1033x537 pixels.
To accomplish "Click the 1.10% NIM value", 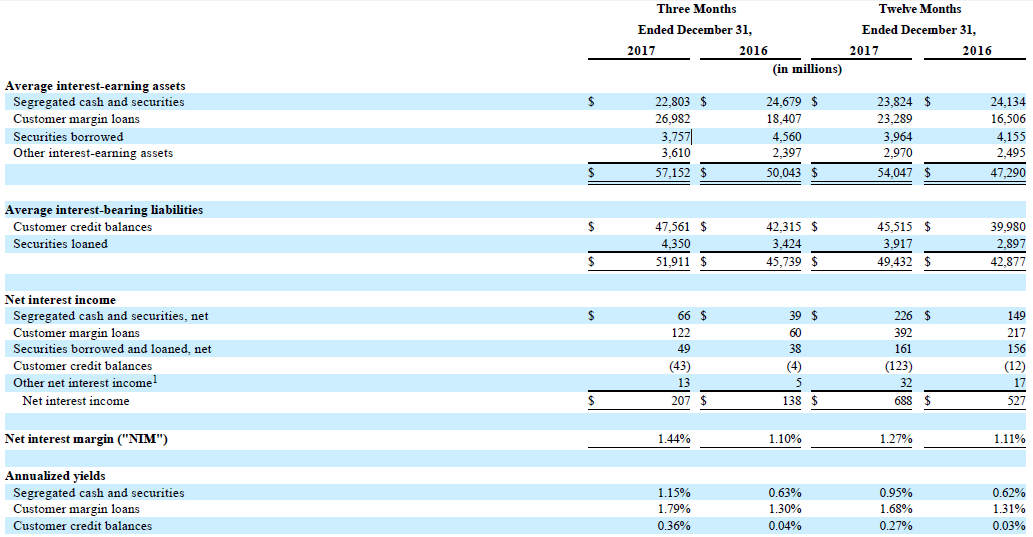I will tap(785, 439).
